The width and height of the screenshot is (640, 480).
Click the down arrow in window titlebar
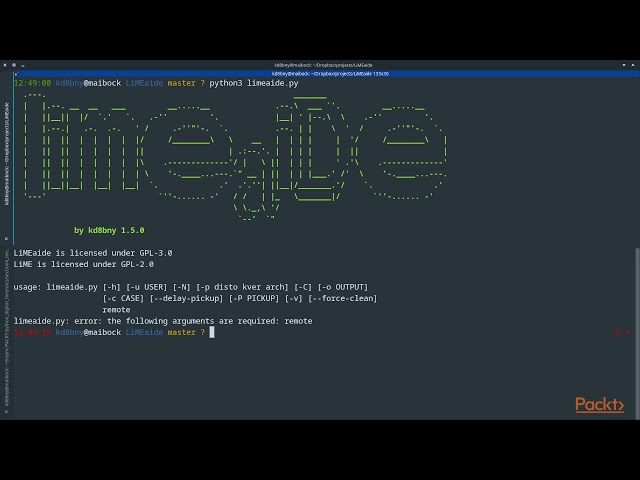click(624, 65)
